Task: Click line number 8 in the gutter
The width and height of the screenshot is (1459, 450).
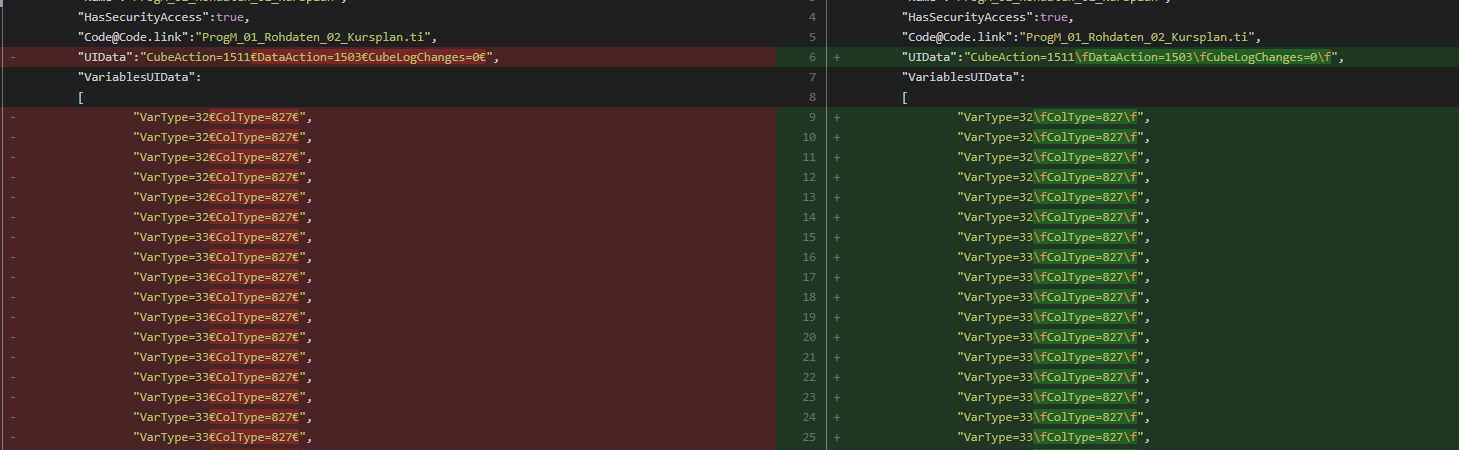Action: point(812,97)
